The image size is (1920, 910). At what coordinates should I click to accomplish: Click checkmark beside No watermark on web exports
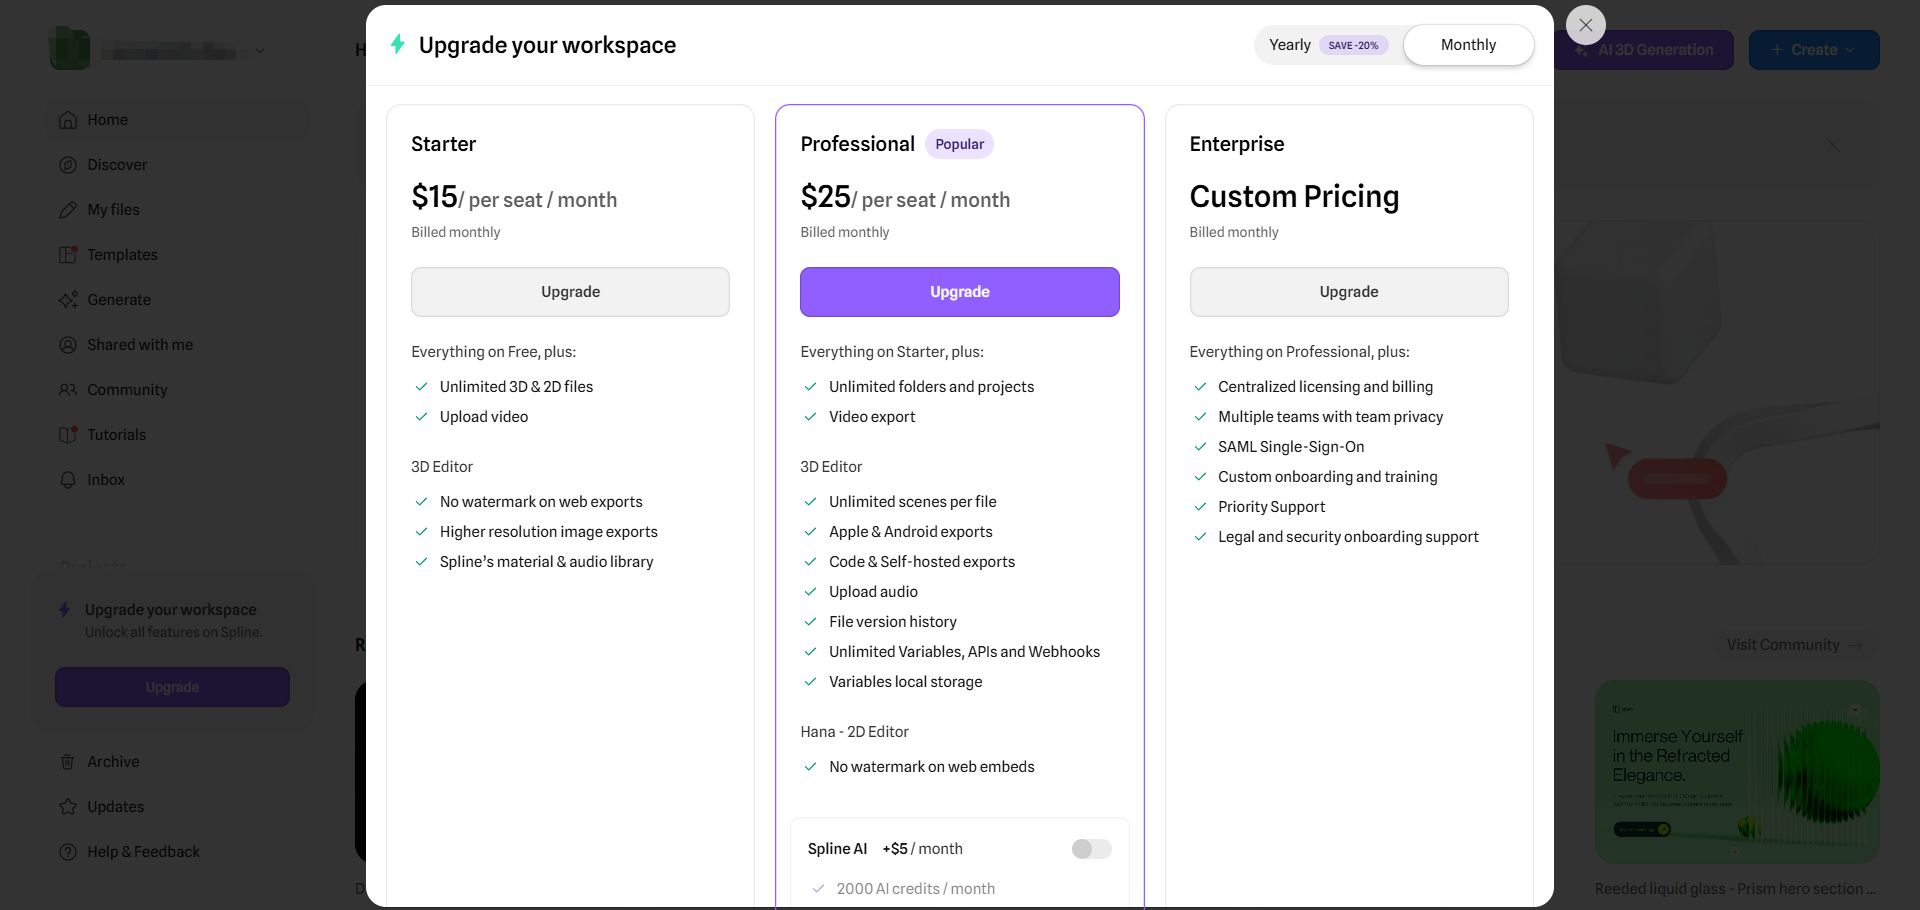coord(421,502)
